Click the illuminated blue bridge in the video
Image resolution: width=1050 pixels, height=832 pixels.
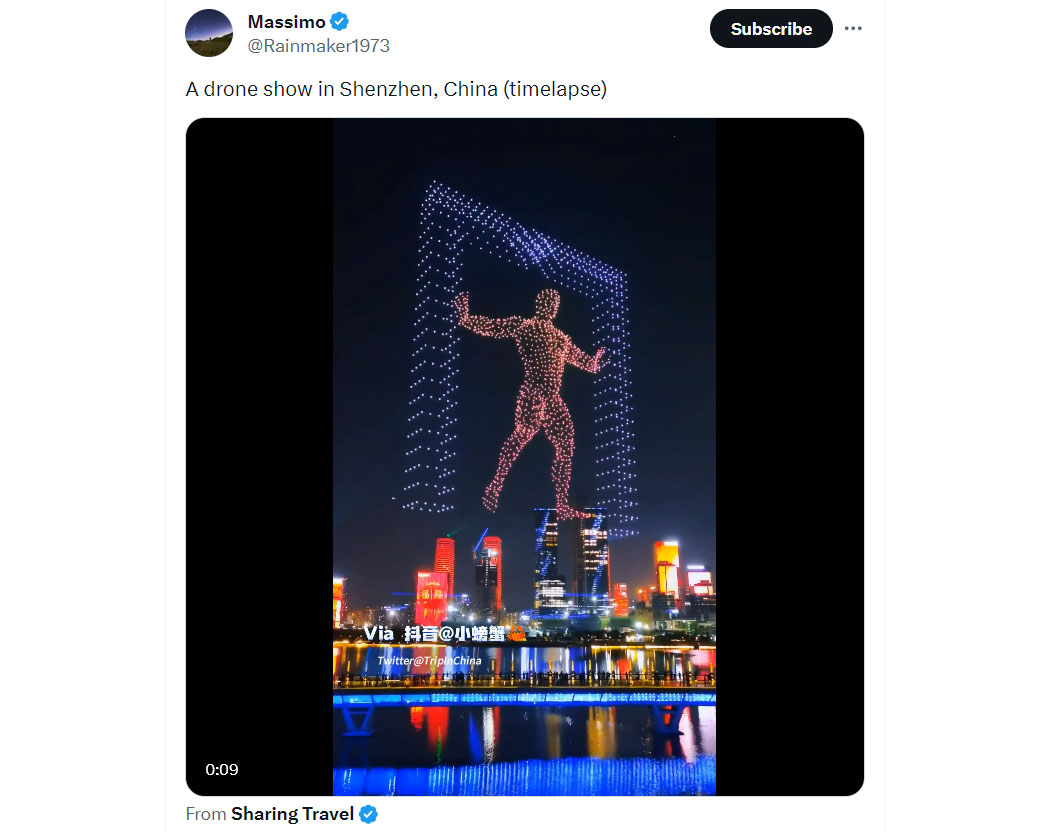click(x=524, y=698)
